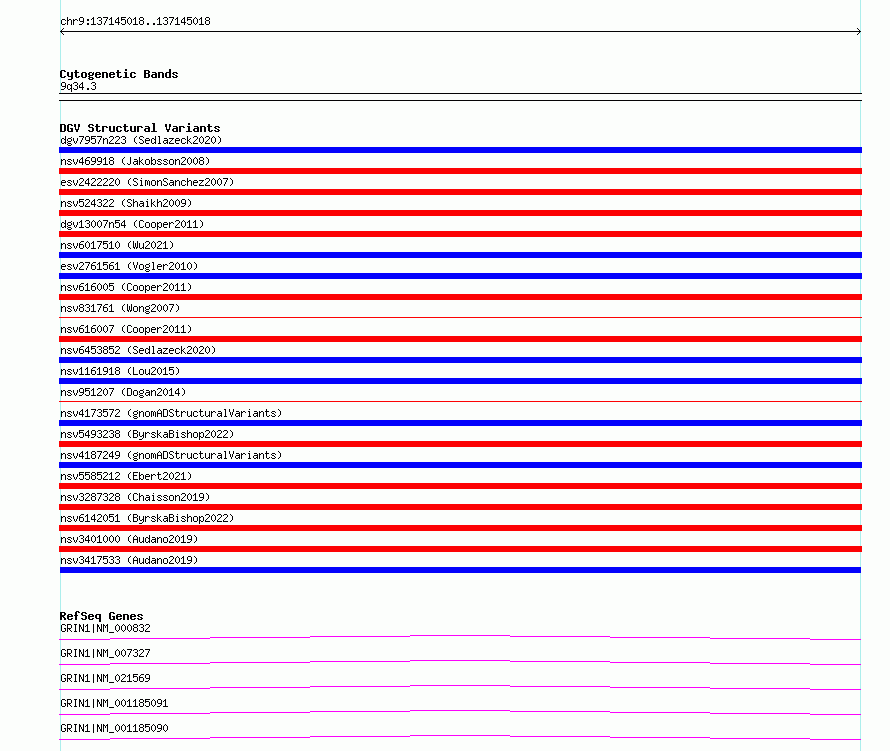Screen dimensions: 890x751
Task: Click the nsv5493238 (ByrskaBishop2022) label
Action: click(147, 434)
